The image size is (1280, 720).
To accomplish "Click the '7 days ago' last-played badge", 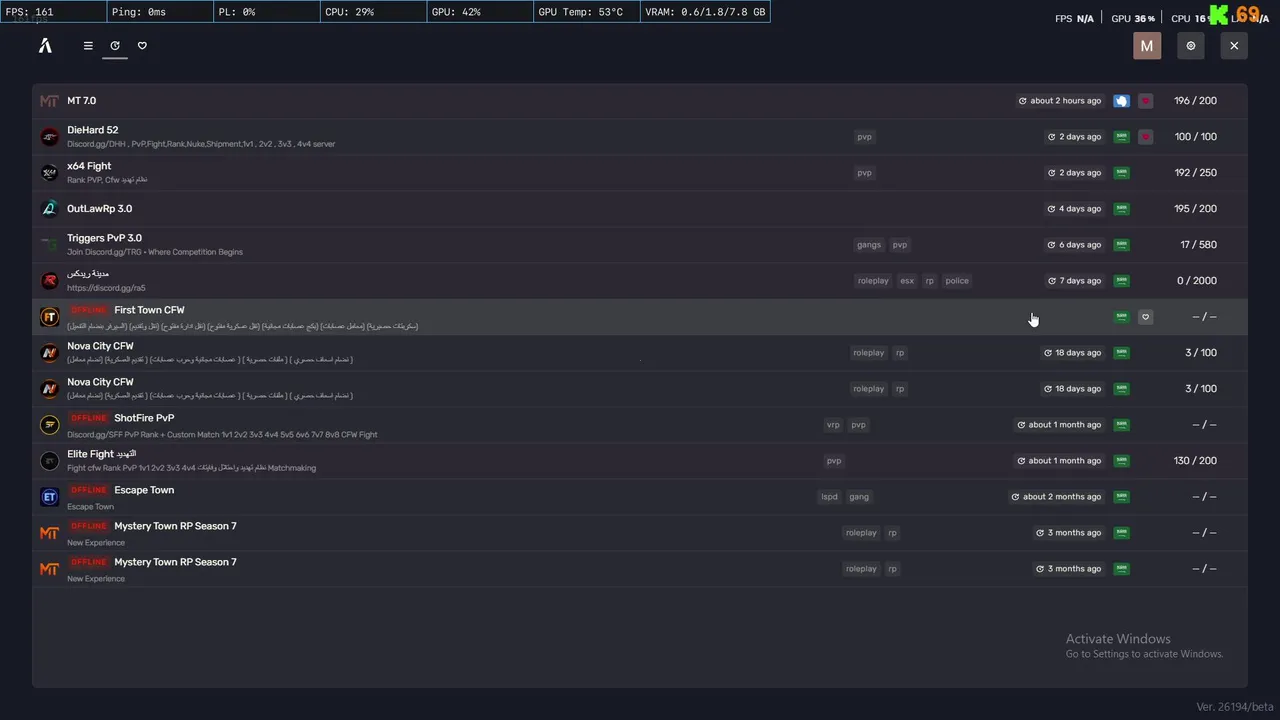I will [x=1074, y=281].
